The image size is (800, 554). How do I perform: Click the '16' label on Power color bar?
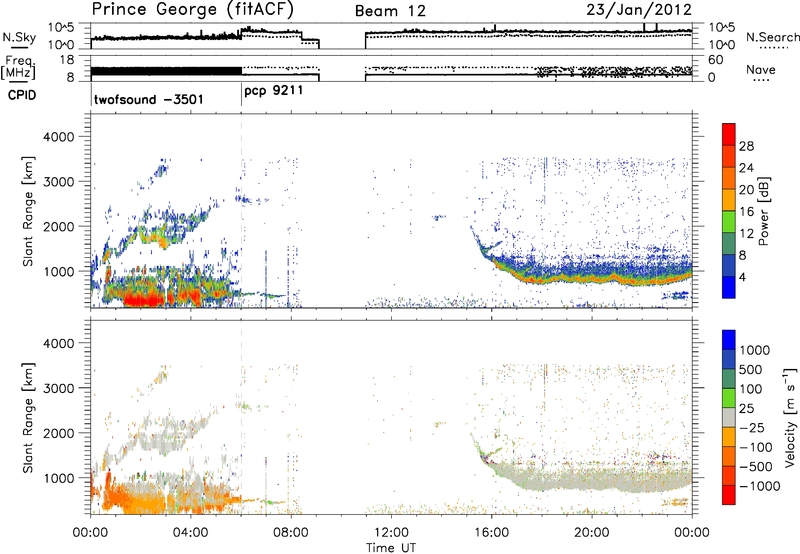click(746, 212)
